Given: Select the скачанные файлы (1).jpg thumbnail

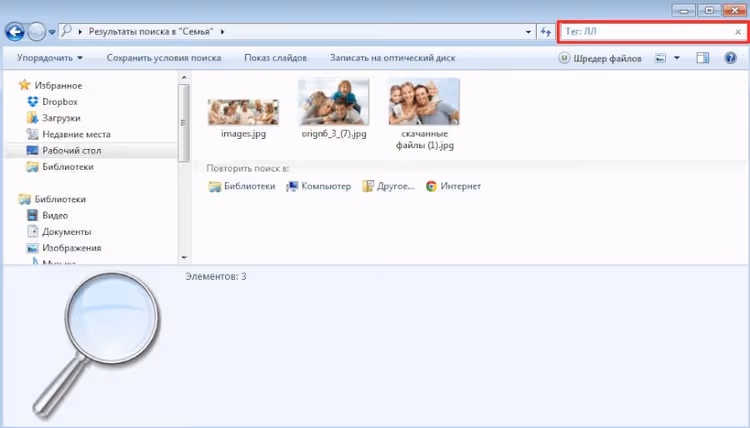Looking at the screenshot, I should point(424,102).
